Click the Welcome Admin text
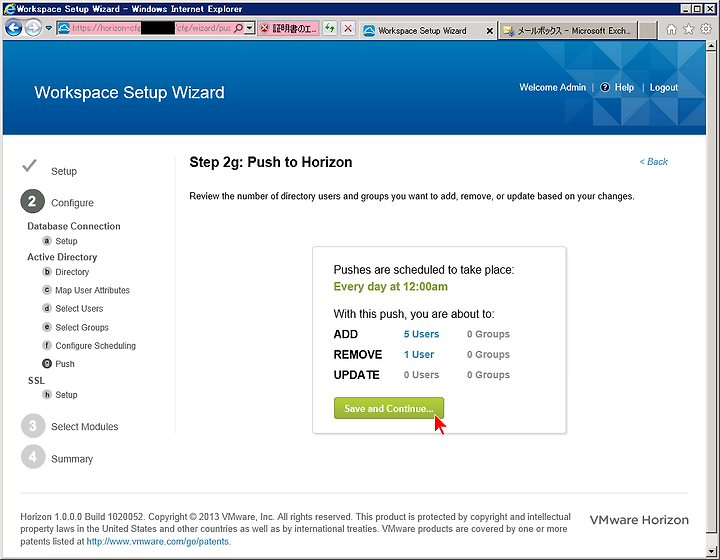Viewport: 720px width, 560px height. click(x=552, y=87)
